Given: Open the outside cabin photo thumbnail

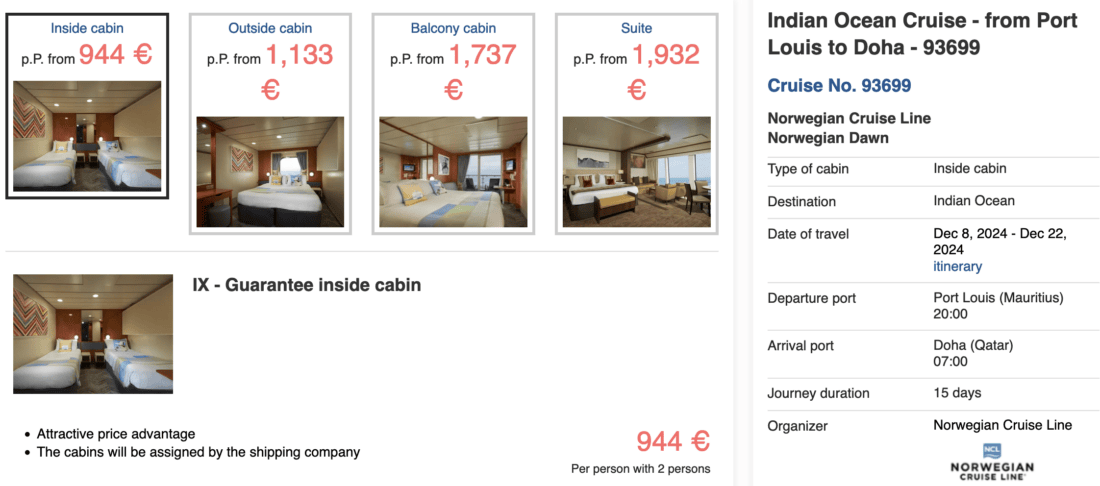Looking at the screenshot, I should click(x=270, y=172).
